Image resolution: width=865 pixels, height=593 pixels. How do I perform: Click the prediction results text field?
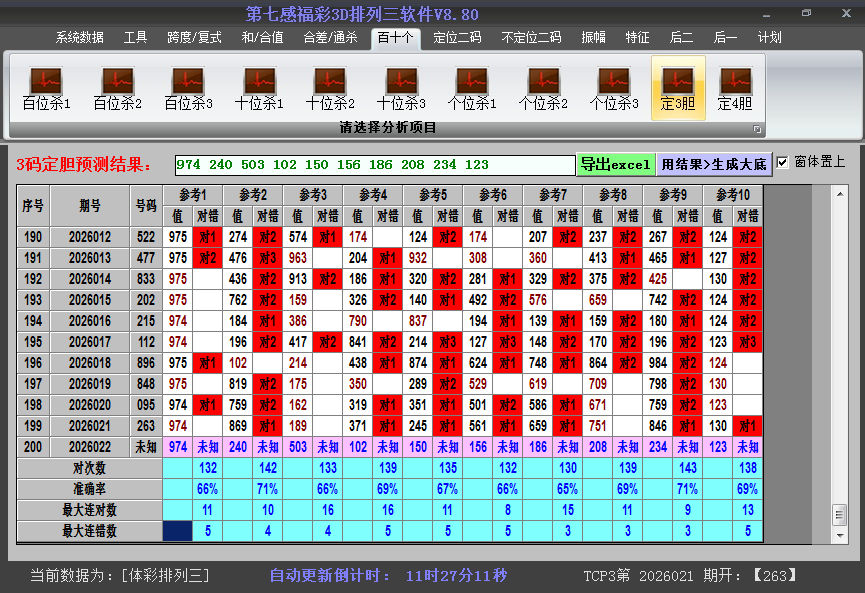[x=374, y=164]
